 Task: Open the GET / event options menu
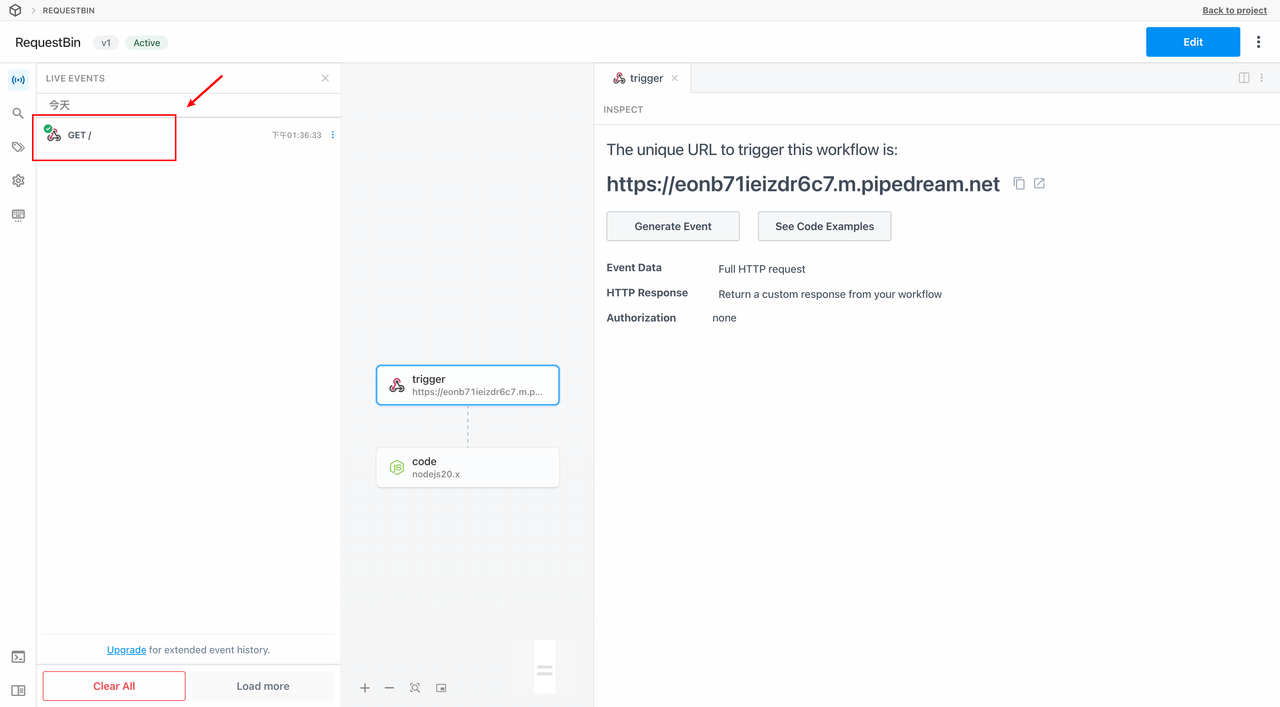[x=333, y=135]
